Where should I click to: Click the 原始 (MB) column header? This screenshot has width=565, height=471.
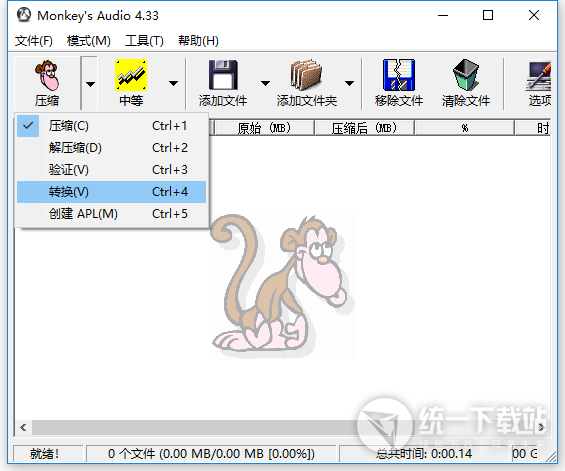click(x=264, y=128)
